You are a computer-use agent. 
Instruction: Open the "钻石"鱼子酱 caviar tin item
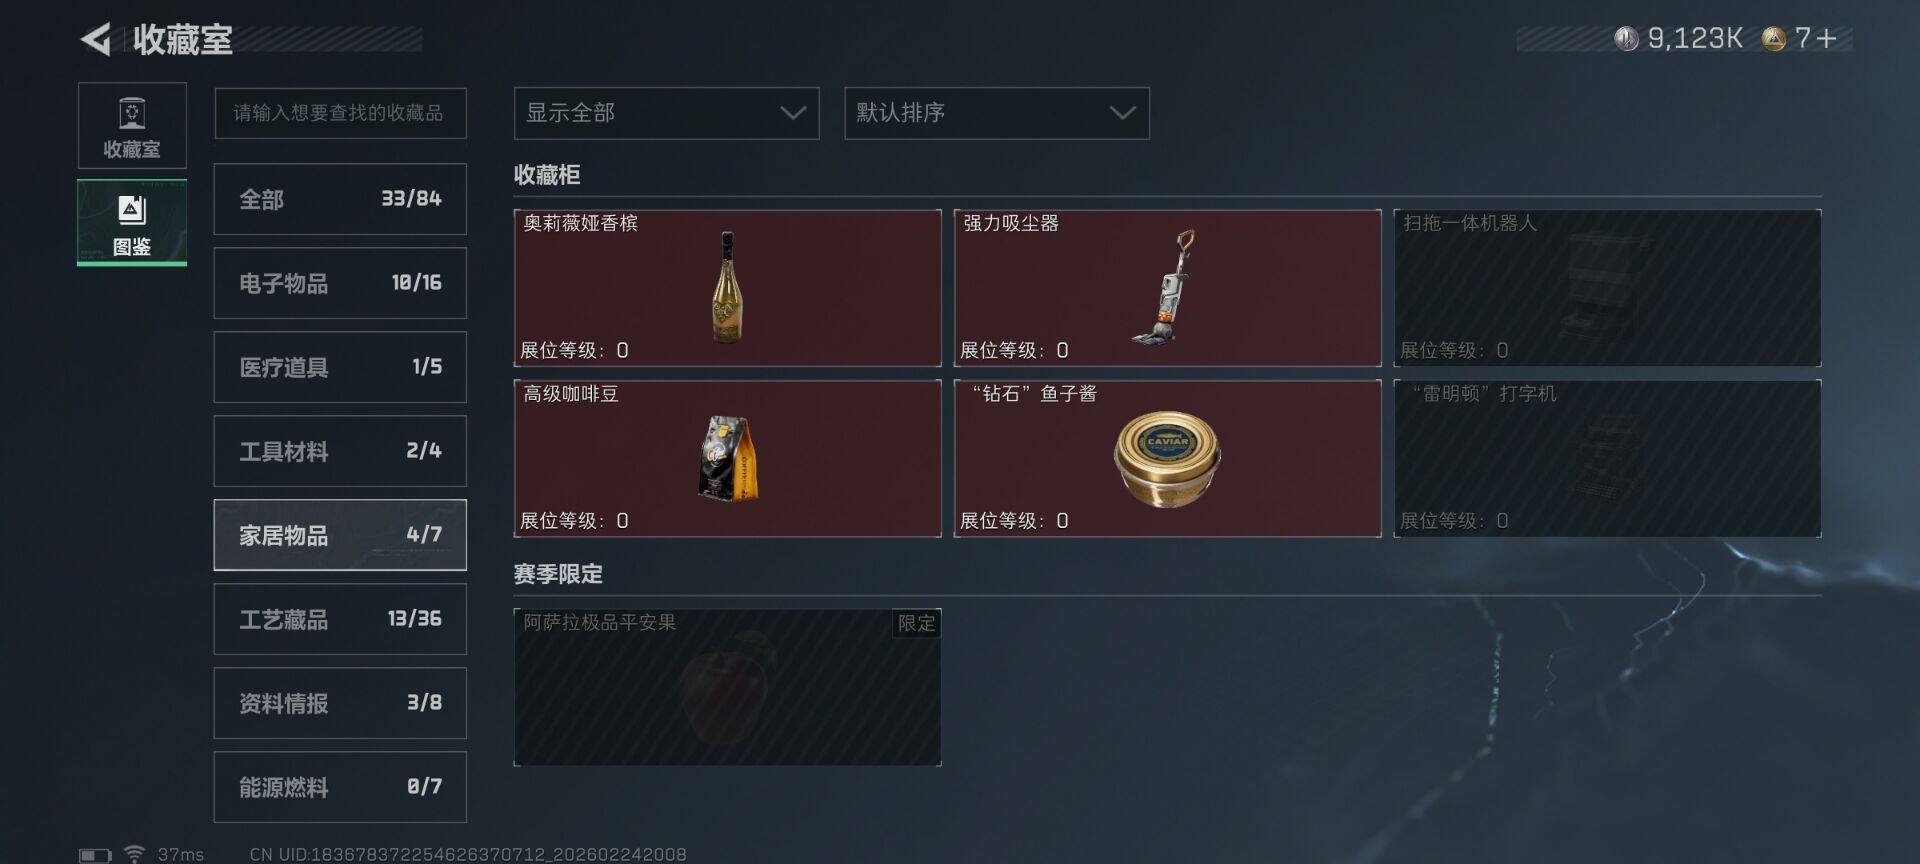1167,458
